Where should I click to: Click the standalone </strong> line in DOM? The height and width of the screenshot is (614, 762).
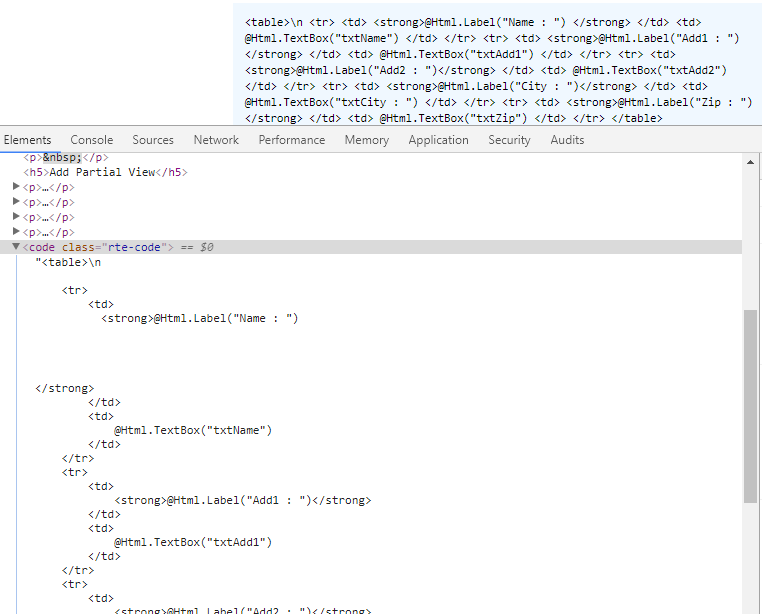click(x=65, y=388)
